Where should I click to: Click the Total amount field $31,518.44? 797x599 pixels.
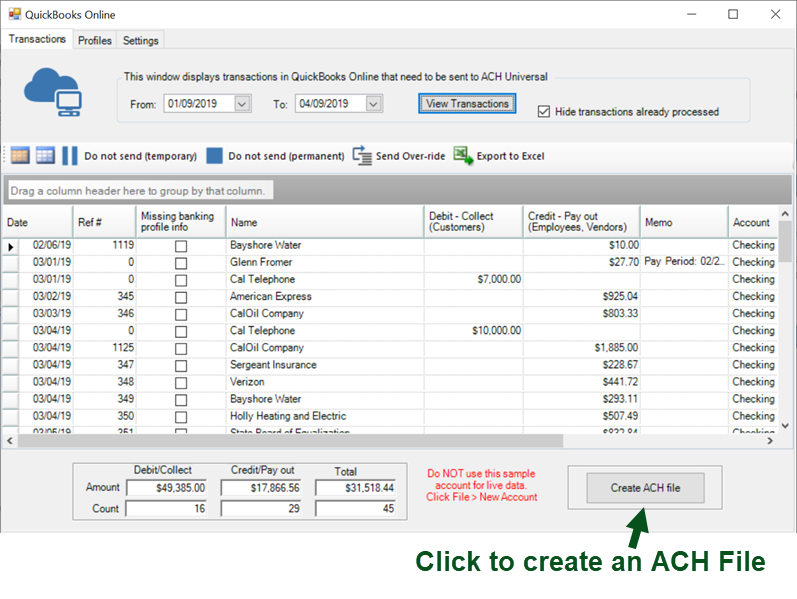coord(355,488)
